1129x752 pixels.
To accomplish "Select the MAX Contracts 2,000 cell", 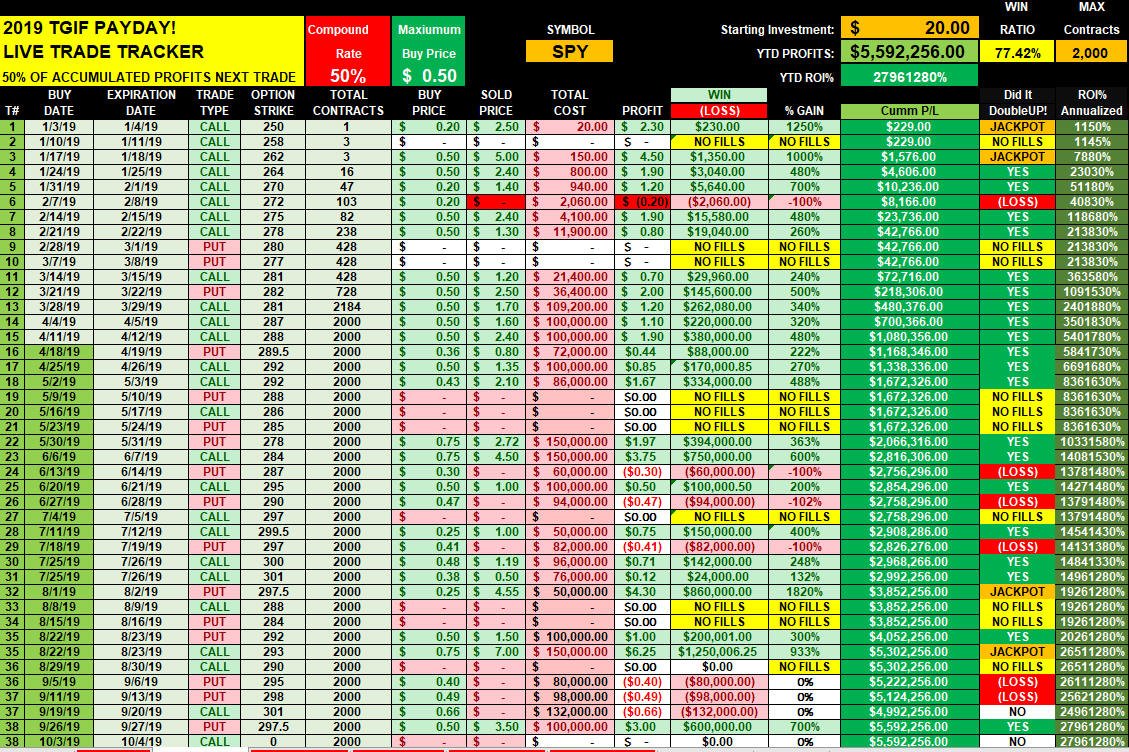I will (x=1090, y=53).
